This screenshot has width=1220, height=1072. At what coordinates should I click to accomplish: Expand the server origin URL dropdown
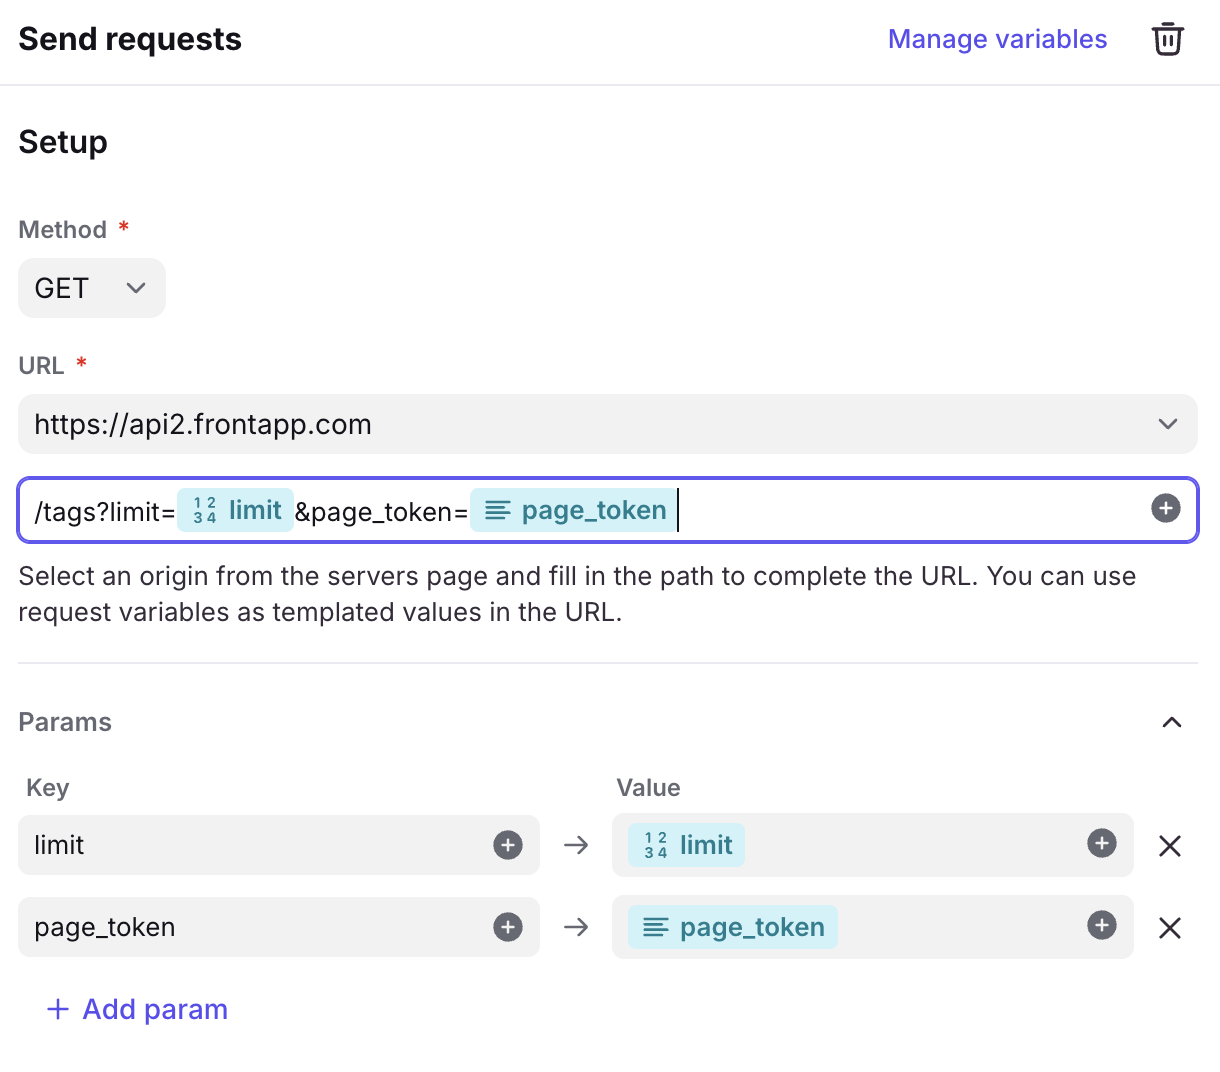pos(1167,424)
